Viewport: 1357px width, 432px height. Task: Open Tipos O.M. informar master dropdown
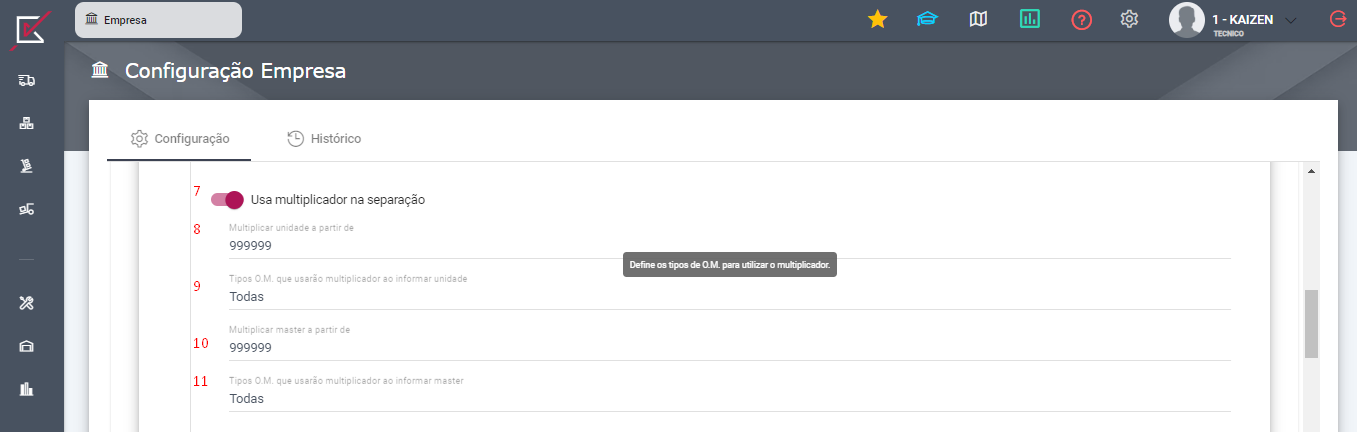point(729,393)
